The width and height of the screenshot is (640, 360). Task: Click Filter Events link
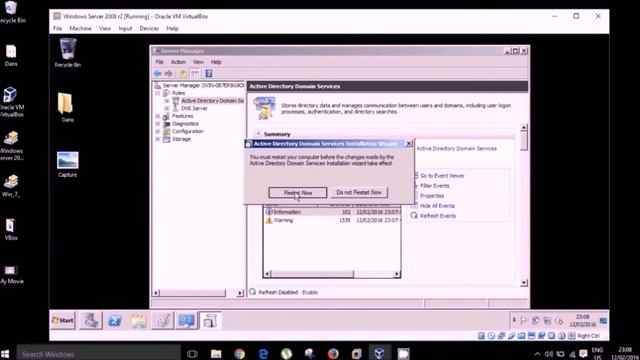pos(435,186)
